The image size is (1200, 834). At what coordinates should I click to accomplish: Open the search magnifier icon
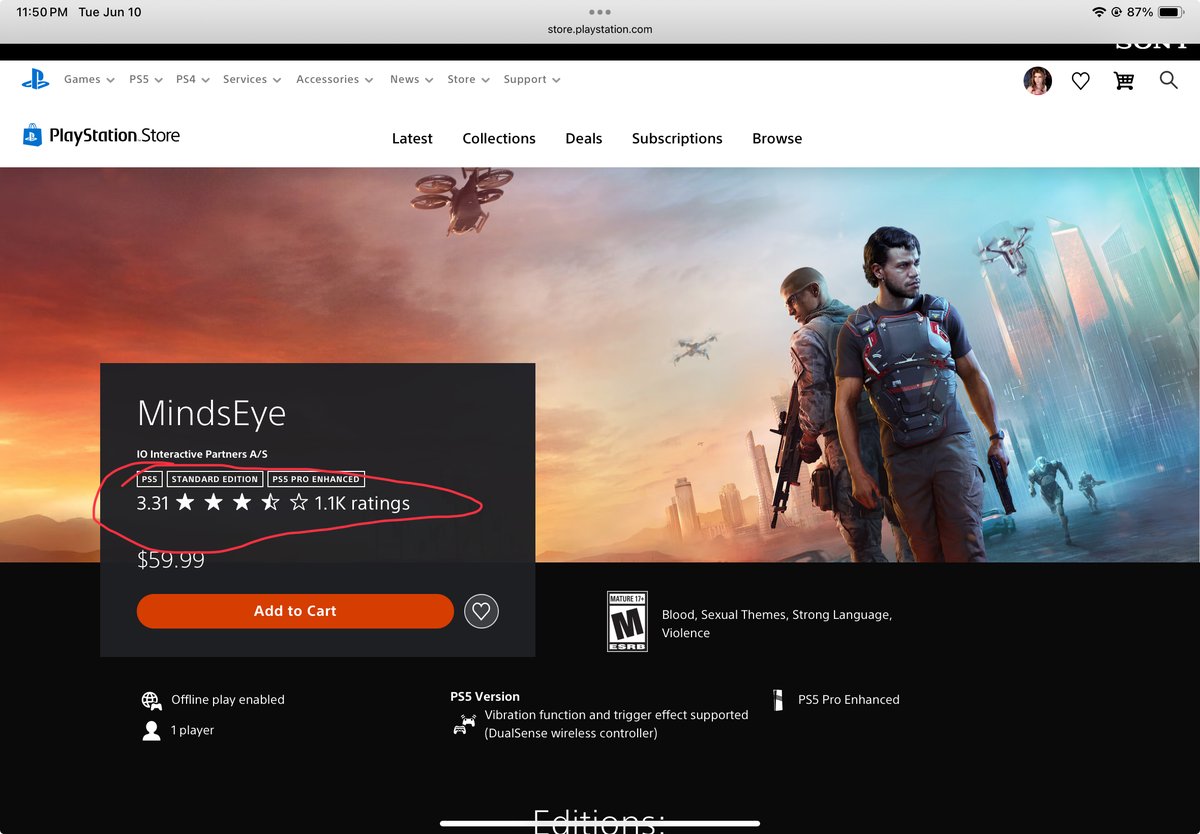(x=1168, y=80)
